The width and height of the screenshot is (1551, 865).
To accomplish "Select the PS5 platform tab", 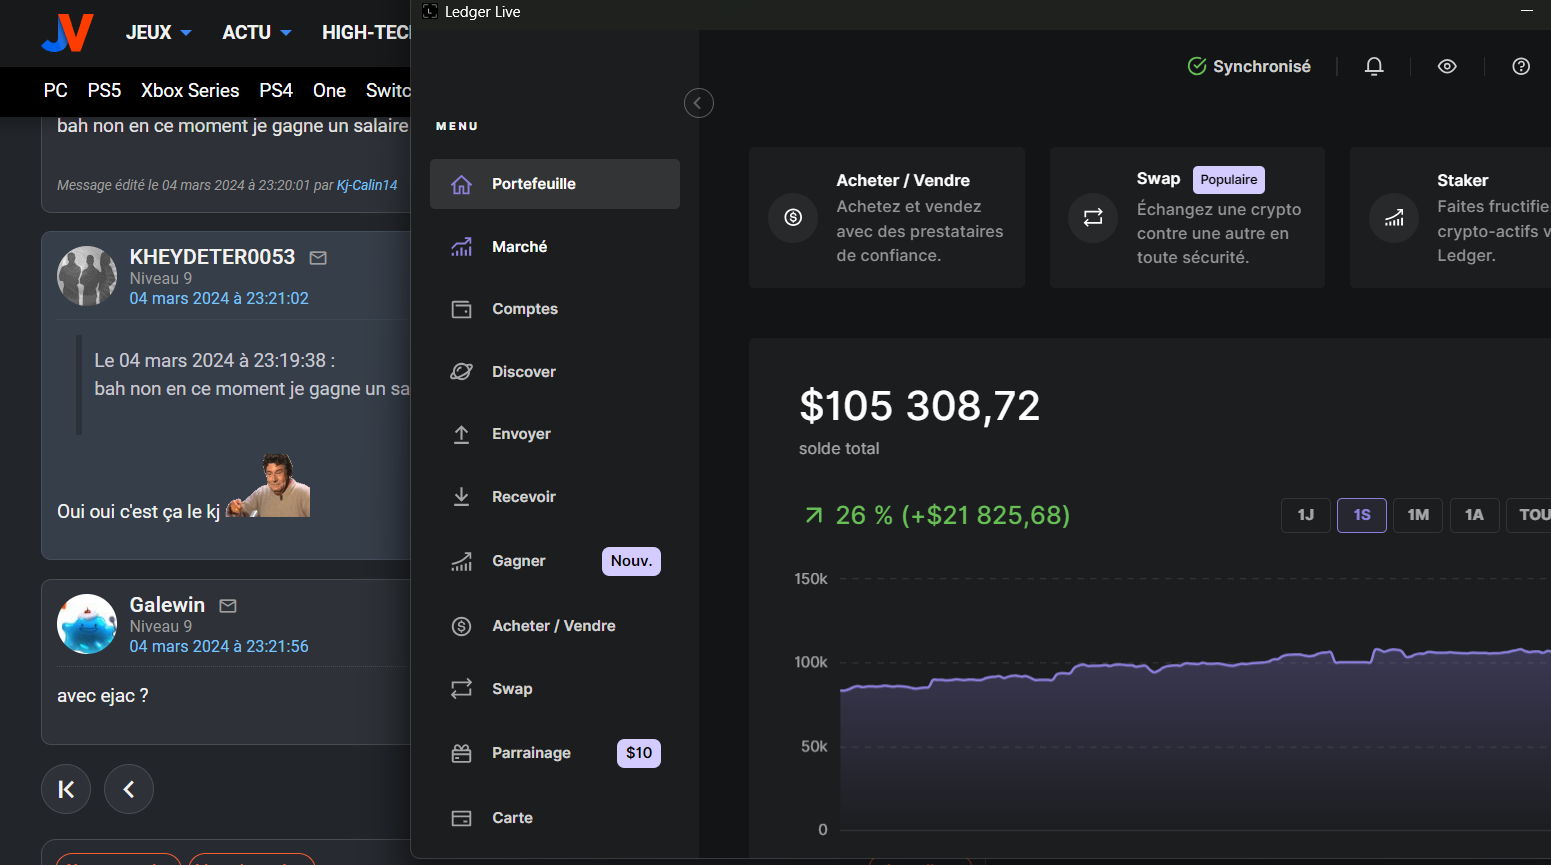I will tap(104, 91).
